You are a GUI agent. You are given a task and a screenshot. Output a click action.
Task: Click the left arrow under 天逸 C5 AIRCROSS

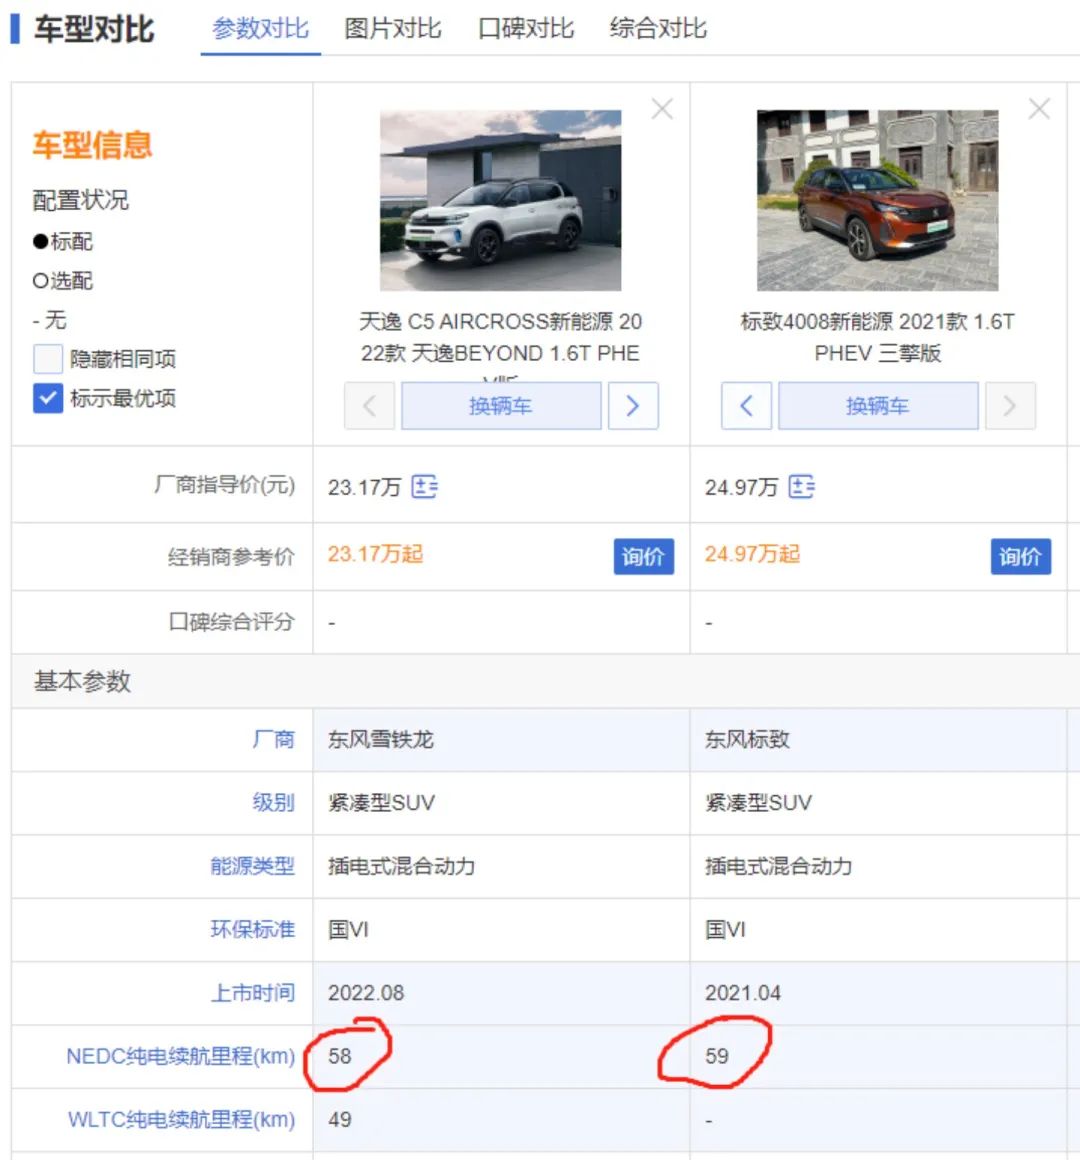point(370,405)
